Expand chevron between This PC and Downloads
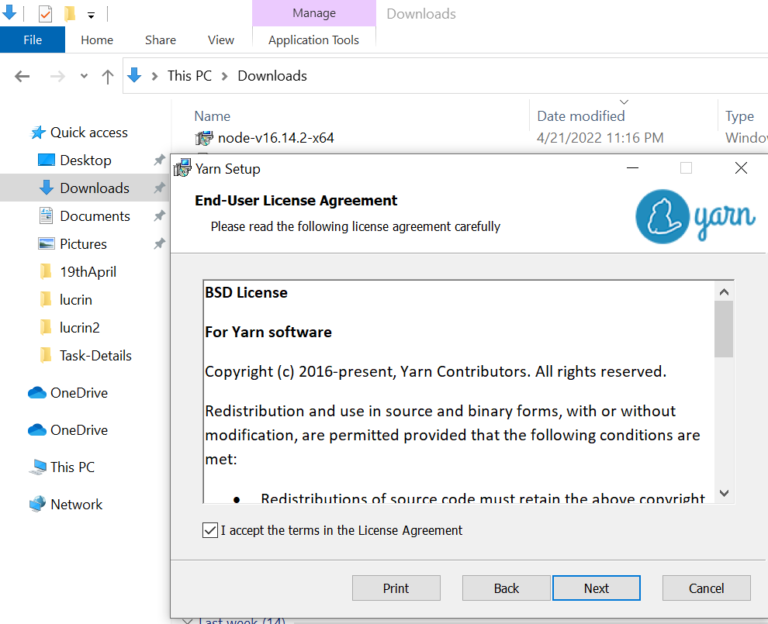768x624 pixels. point(224,76)
